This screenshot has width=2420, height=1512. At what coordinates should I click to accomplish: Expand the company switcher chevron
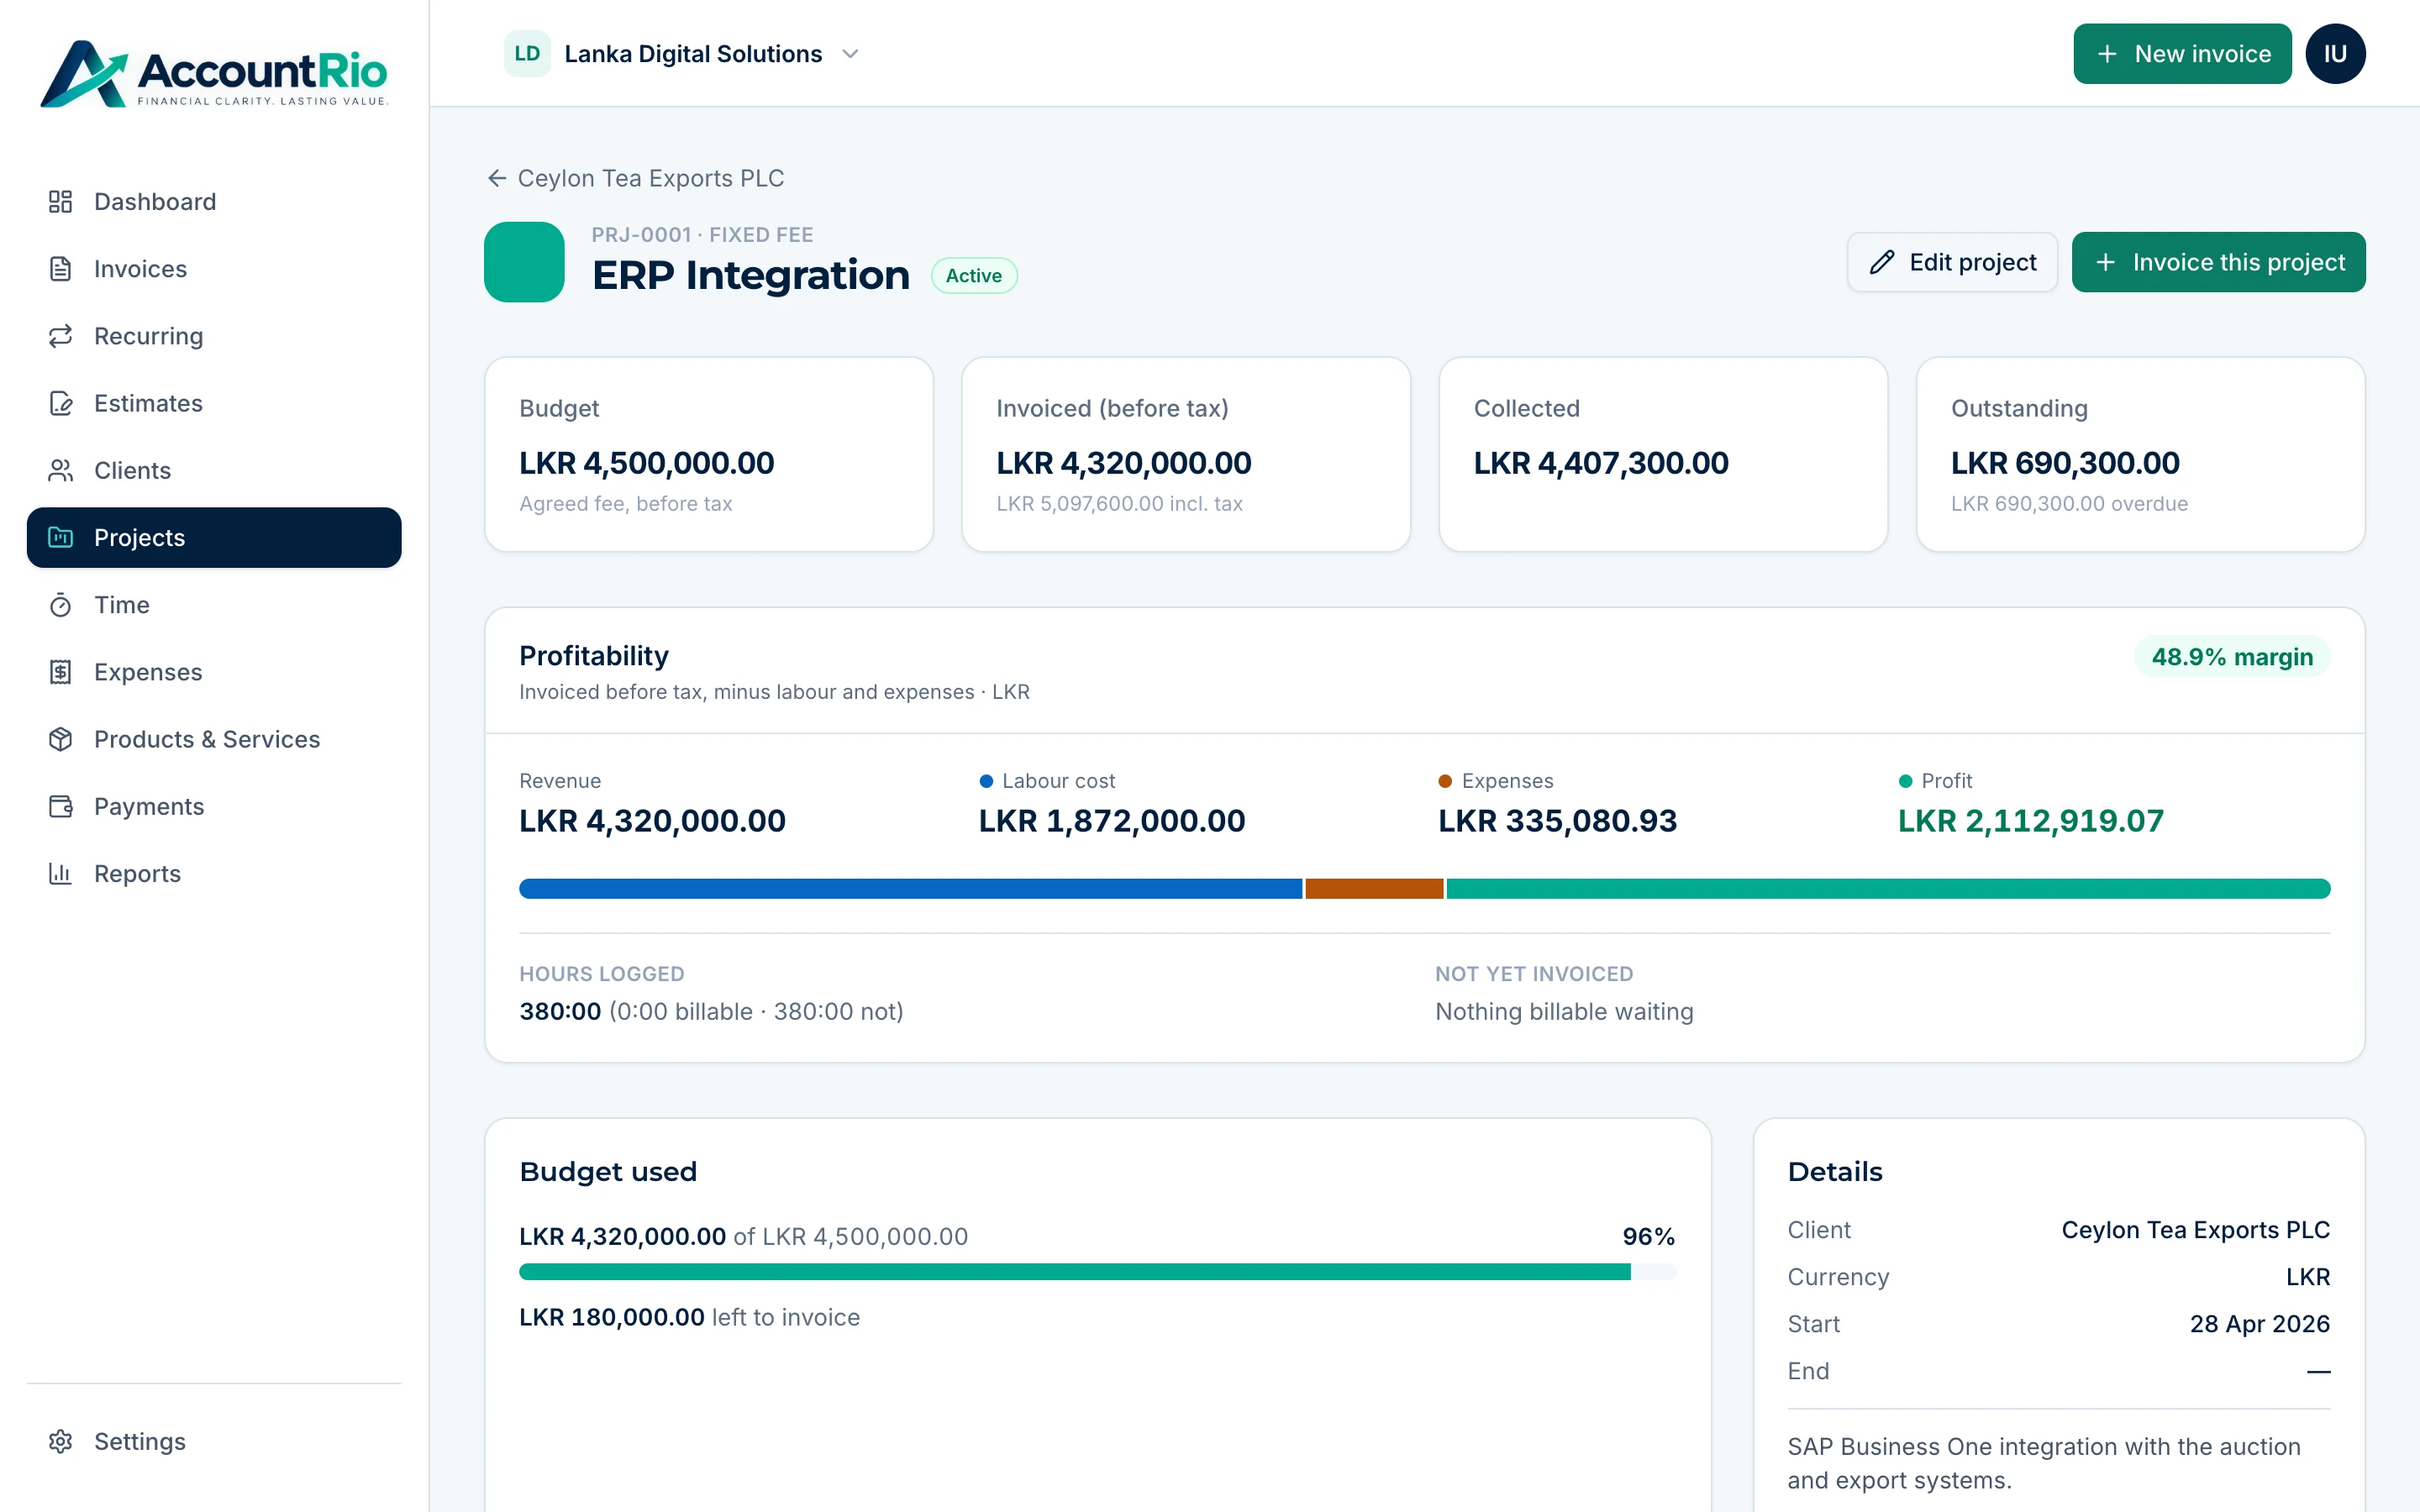click(x=850, y=54)
